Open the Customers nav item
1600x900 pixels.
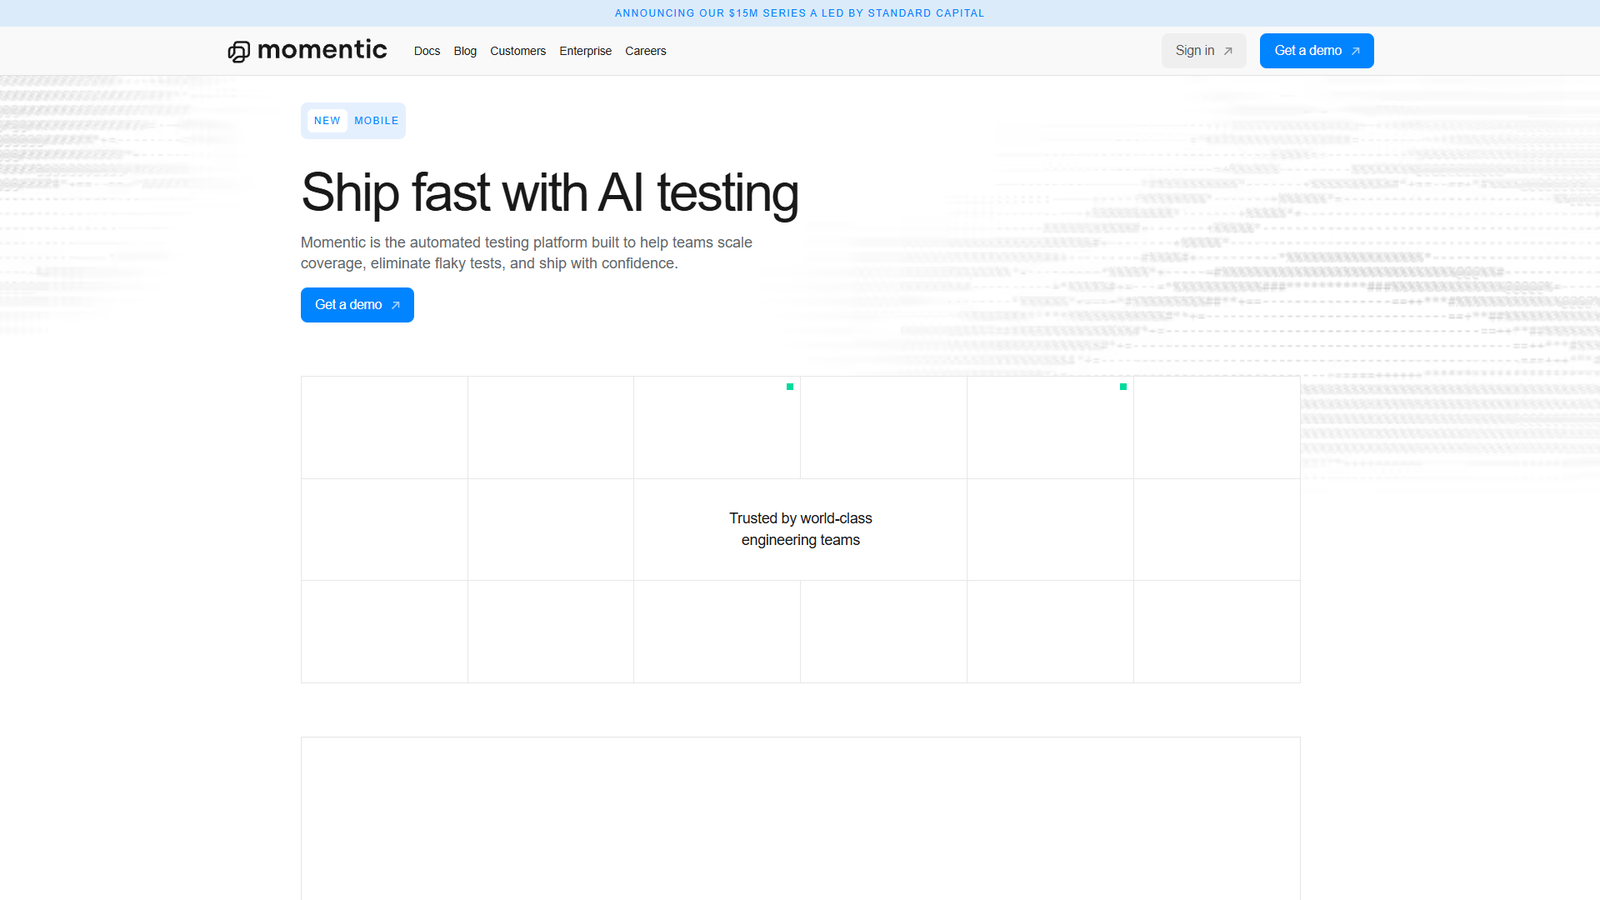[x=518, y=51]
